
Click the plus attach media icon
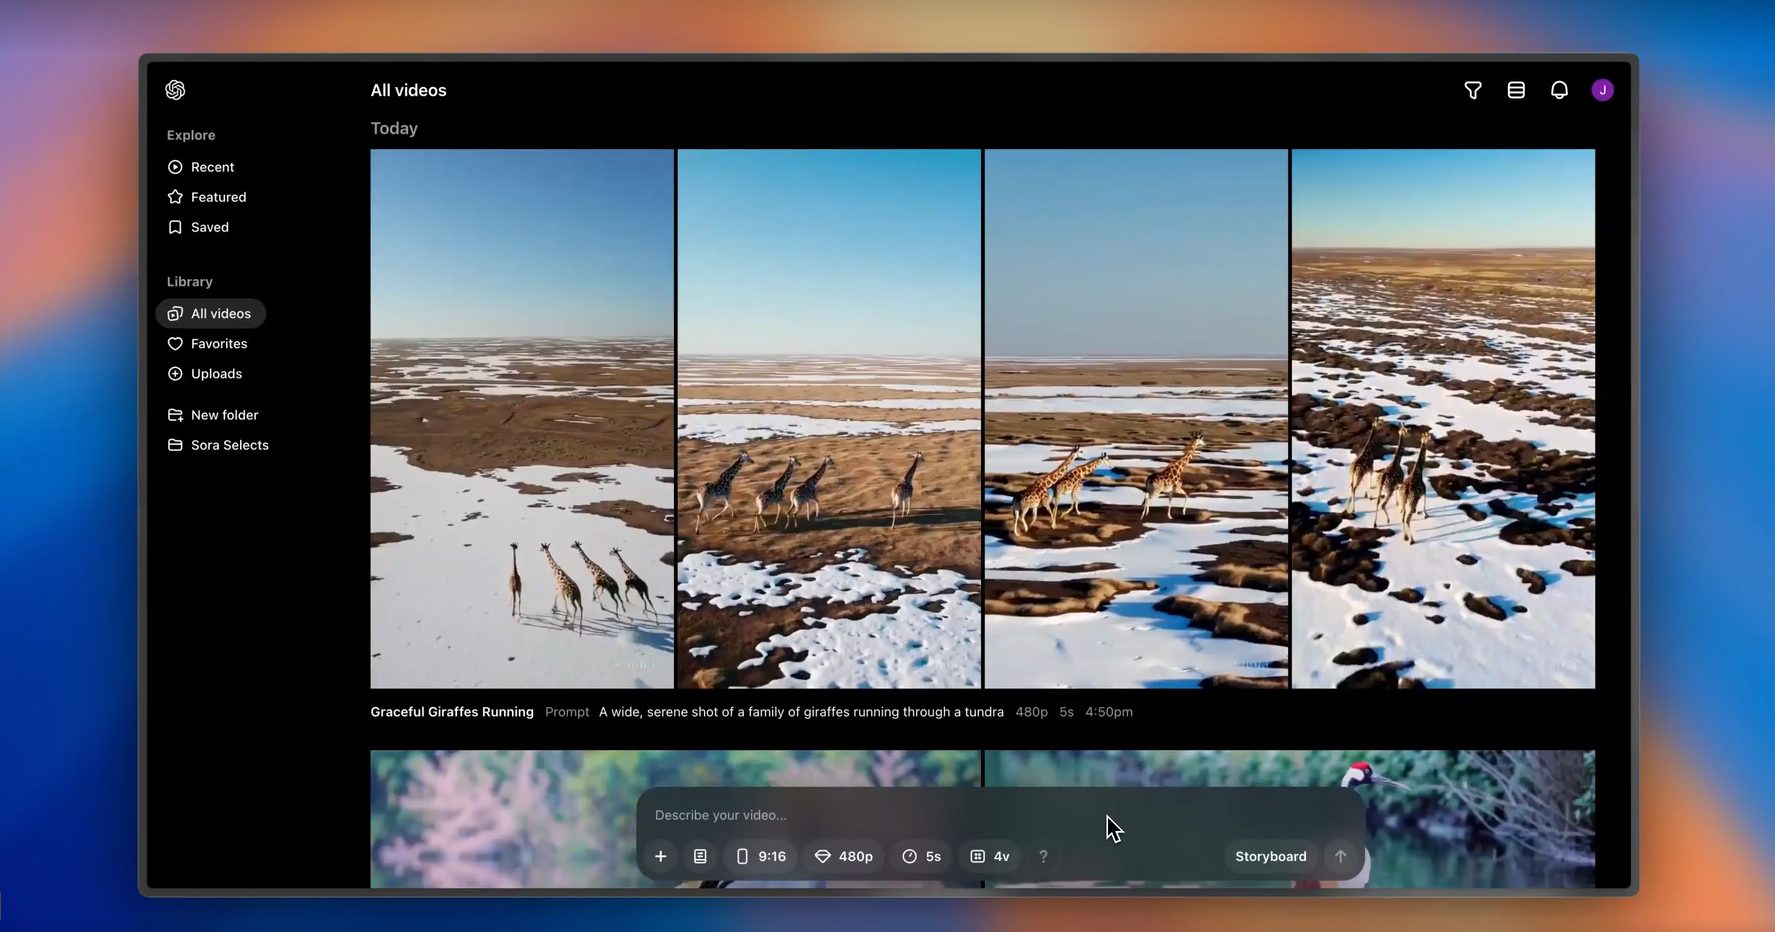661,857
